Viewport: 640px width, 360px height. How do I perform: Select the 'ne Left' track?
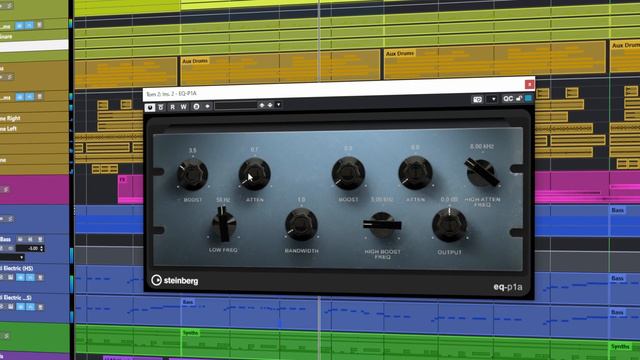[x=9, y=129]
